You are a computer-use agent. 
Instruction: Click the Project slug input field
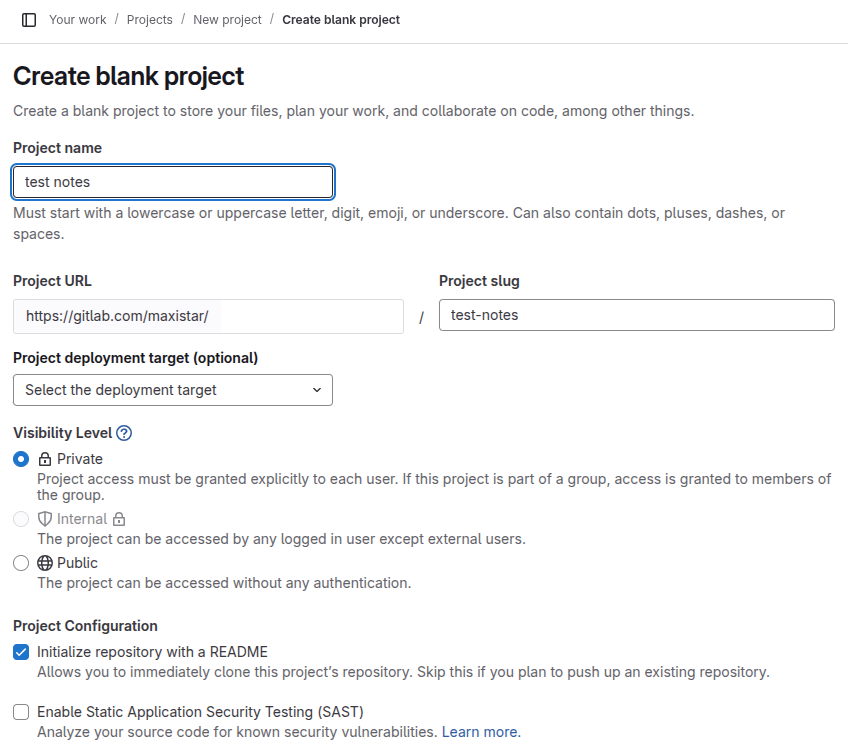point(636,315)
